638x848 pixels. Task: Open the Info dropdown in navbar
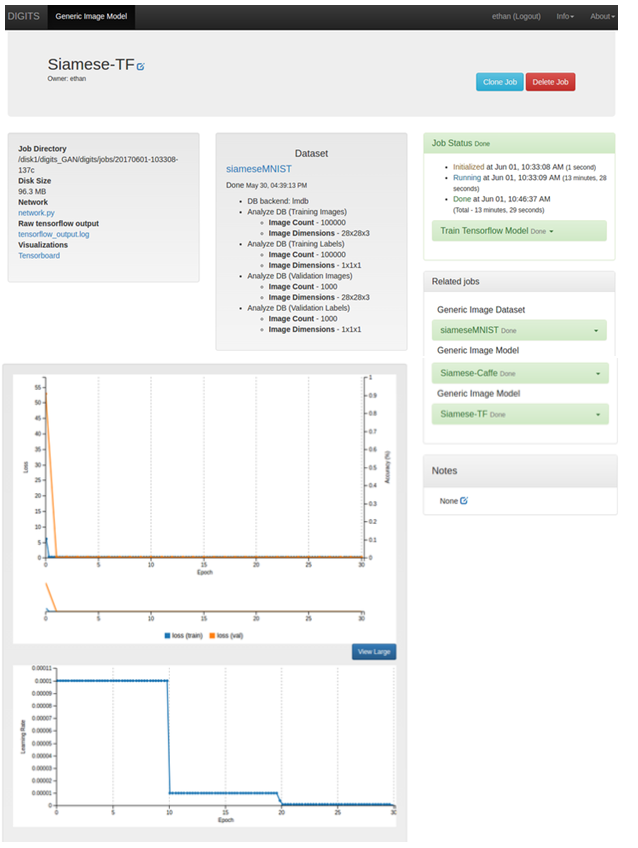coord(564,16)
